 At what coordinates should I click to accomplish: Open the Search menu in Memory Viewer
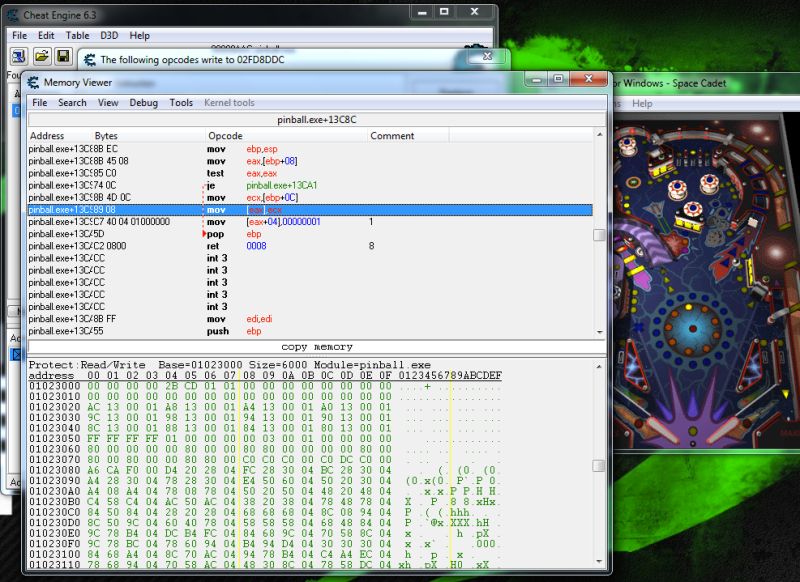[x=72, y=102]
